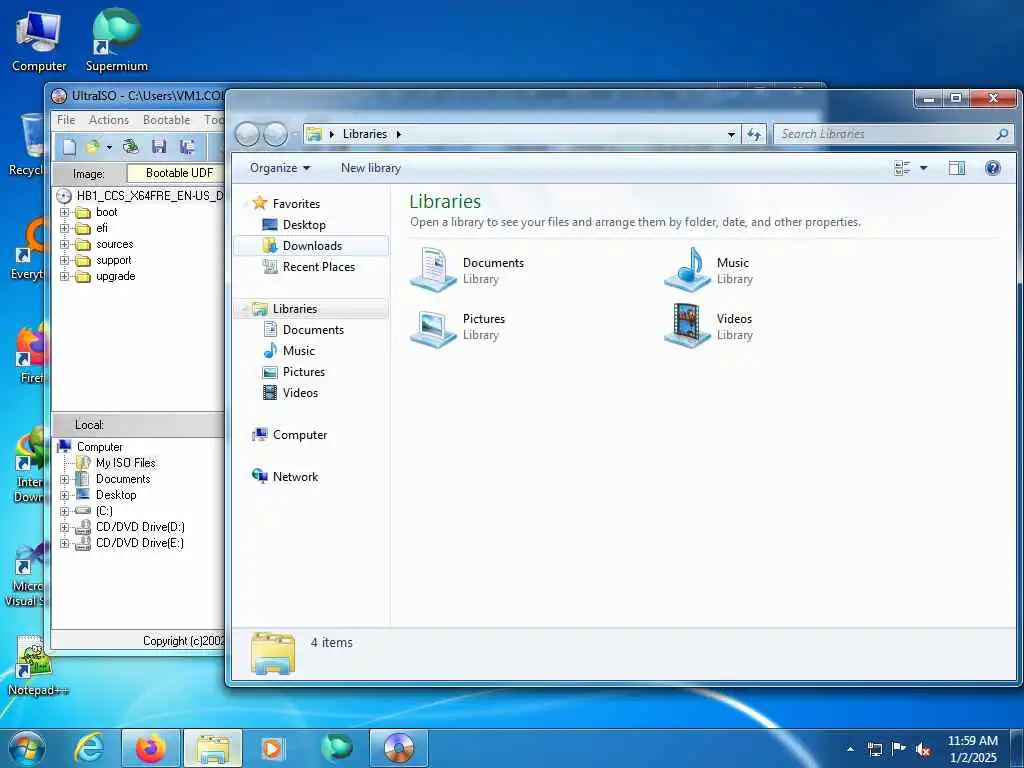The width and height of the screenshot is (1024, 768).
Task: Expand the sources folder in UltraISO tree
Action: click(64, 244)
